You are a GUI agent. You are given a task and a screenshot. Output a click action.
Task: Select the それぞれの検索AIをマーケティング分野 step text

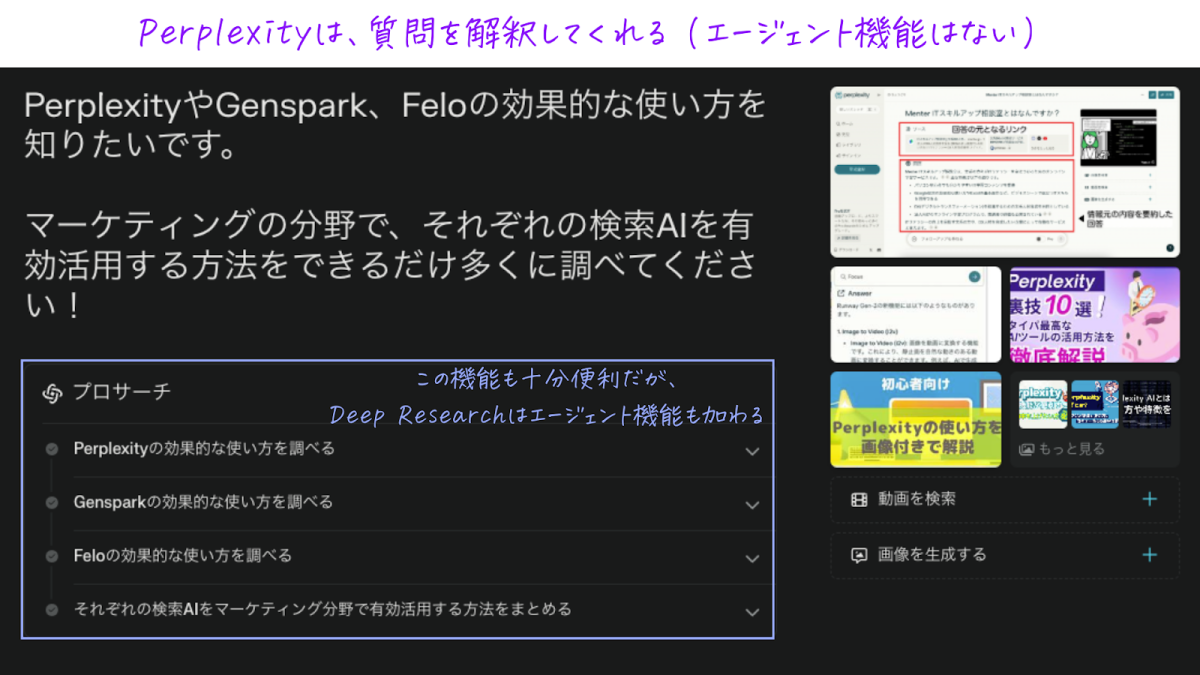(x=322, y=609)
